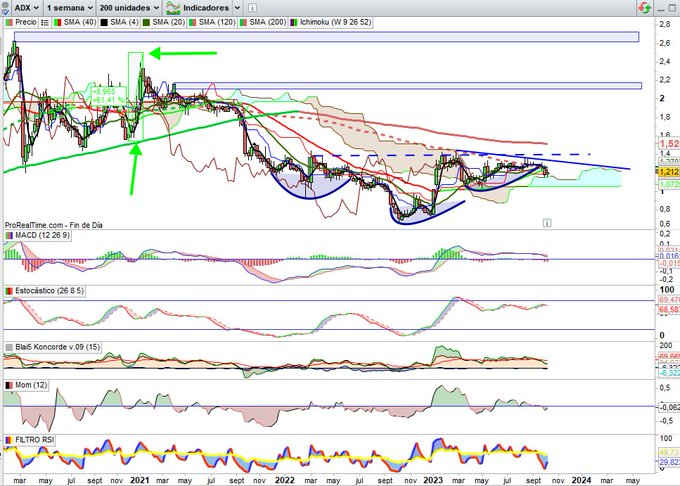Click the 1,52 red price tag
Screen dimensions: 680x486
coord(669,144)
